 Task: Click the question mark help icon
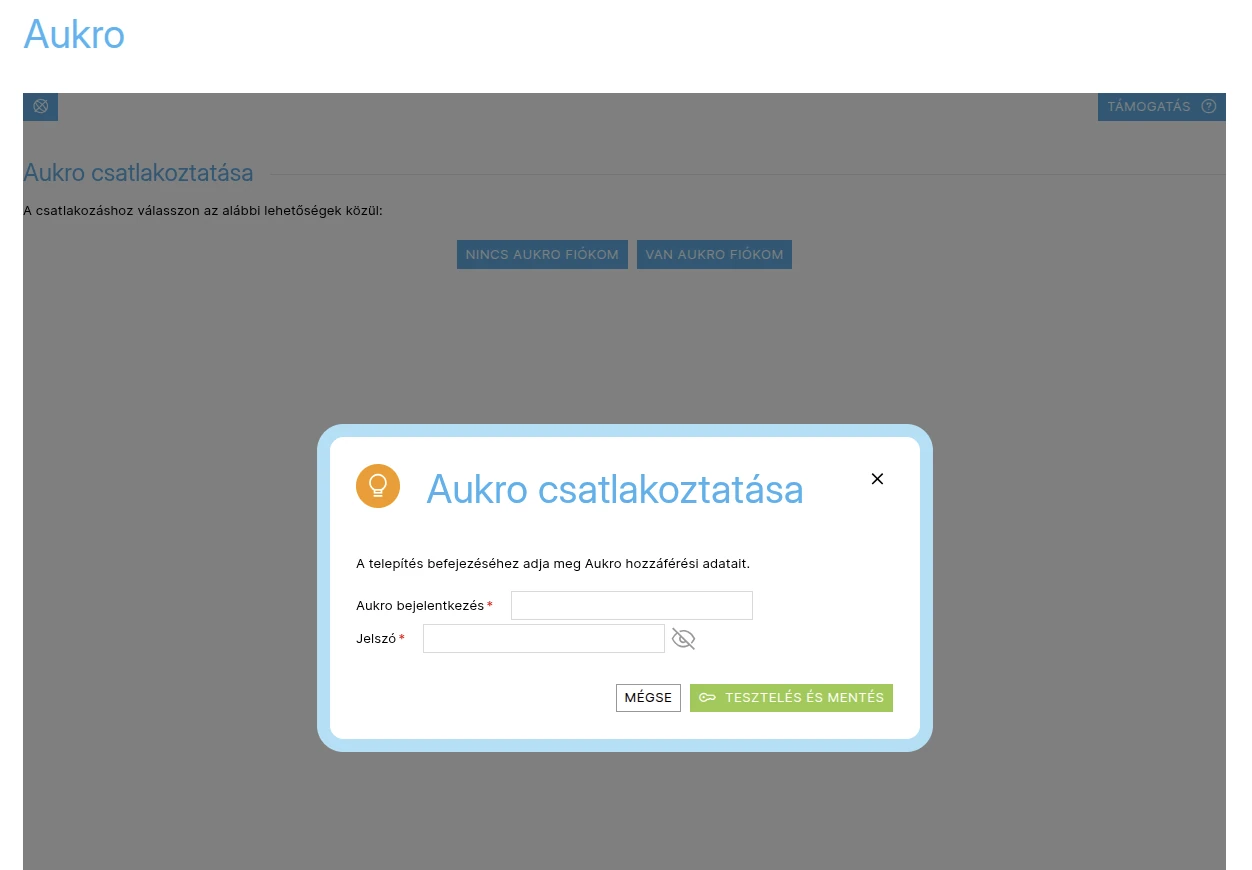[x=1208, y=106]
